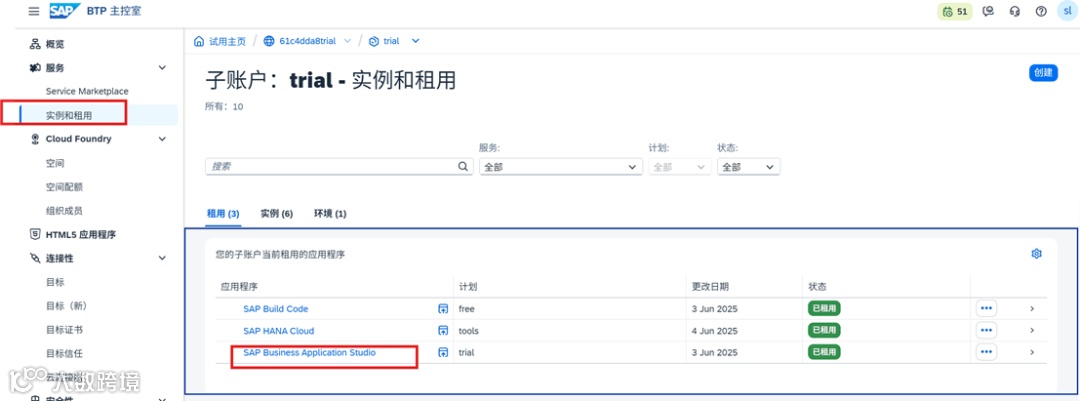Open the more actions button for SAP HANA Cloud
The width and height of the screenshot is (1080, 401).
(986, 331)
